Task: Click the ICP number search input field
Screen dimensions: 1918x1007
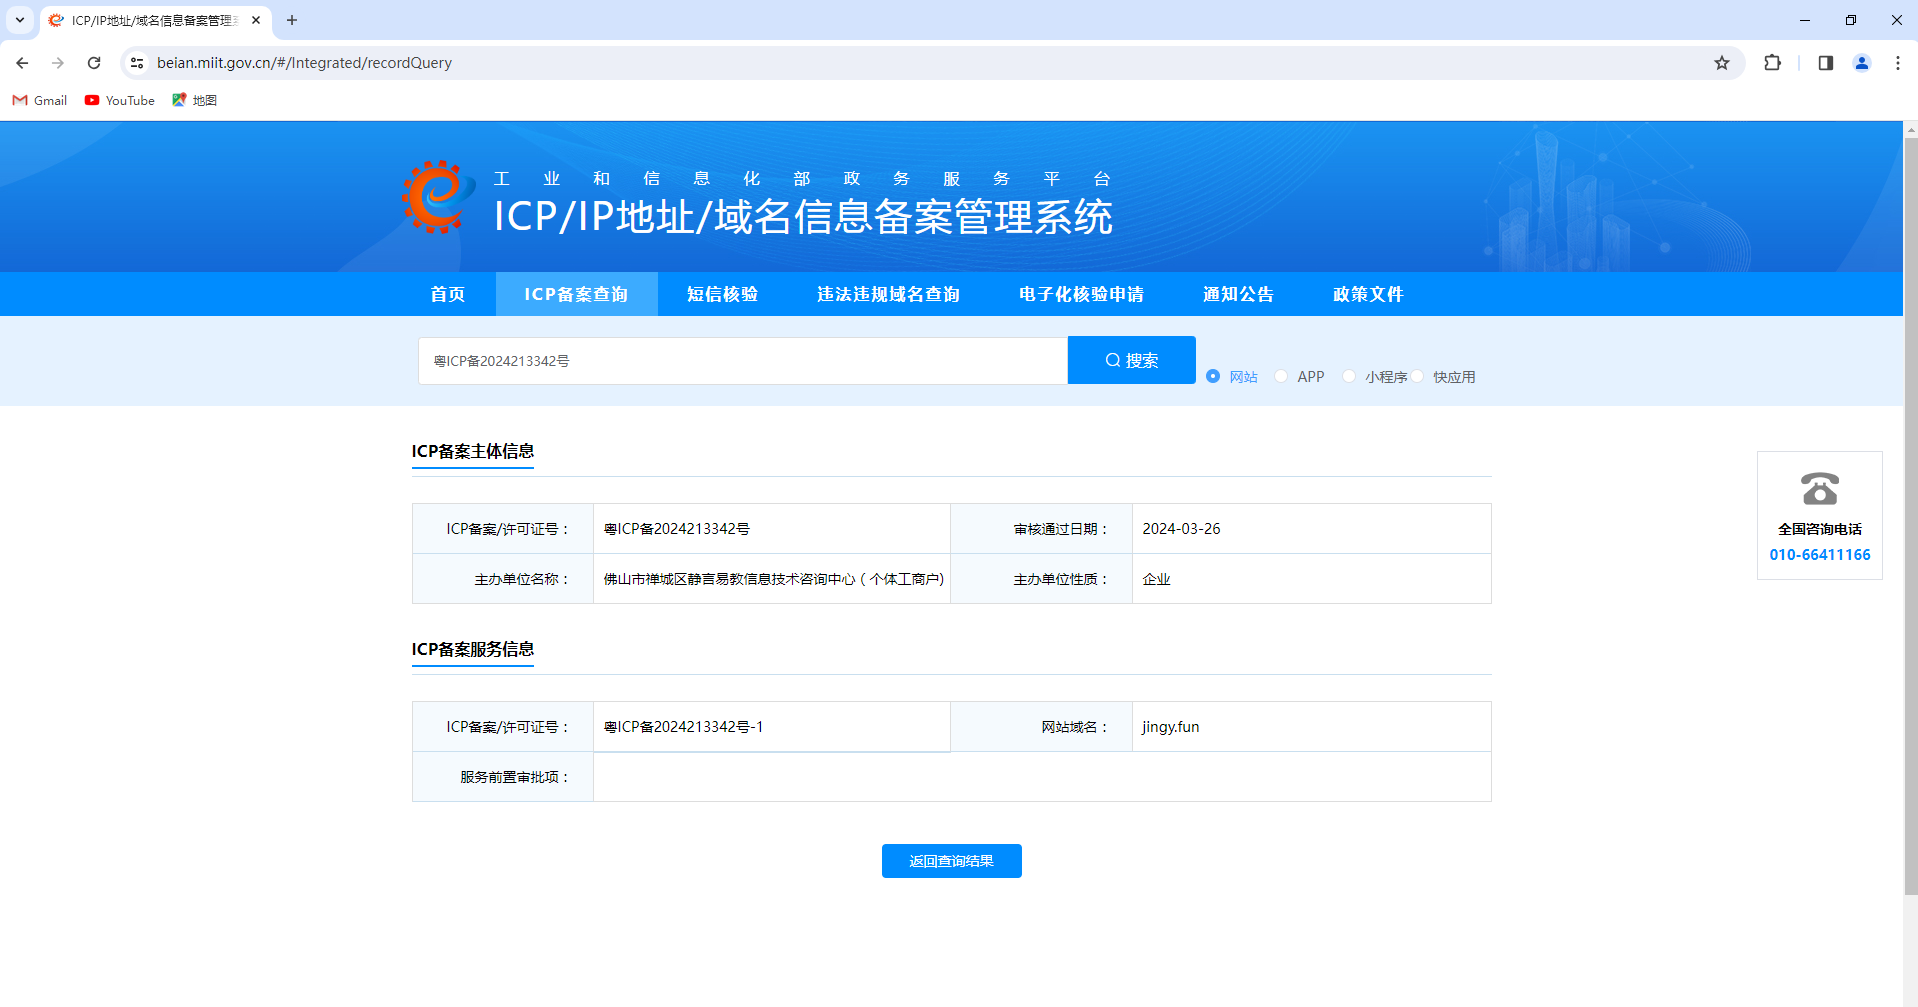Action: coord(742,361)
